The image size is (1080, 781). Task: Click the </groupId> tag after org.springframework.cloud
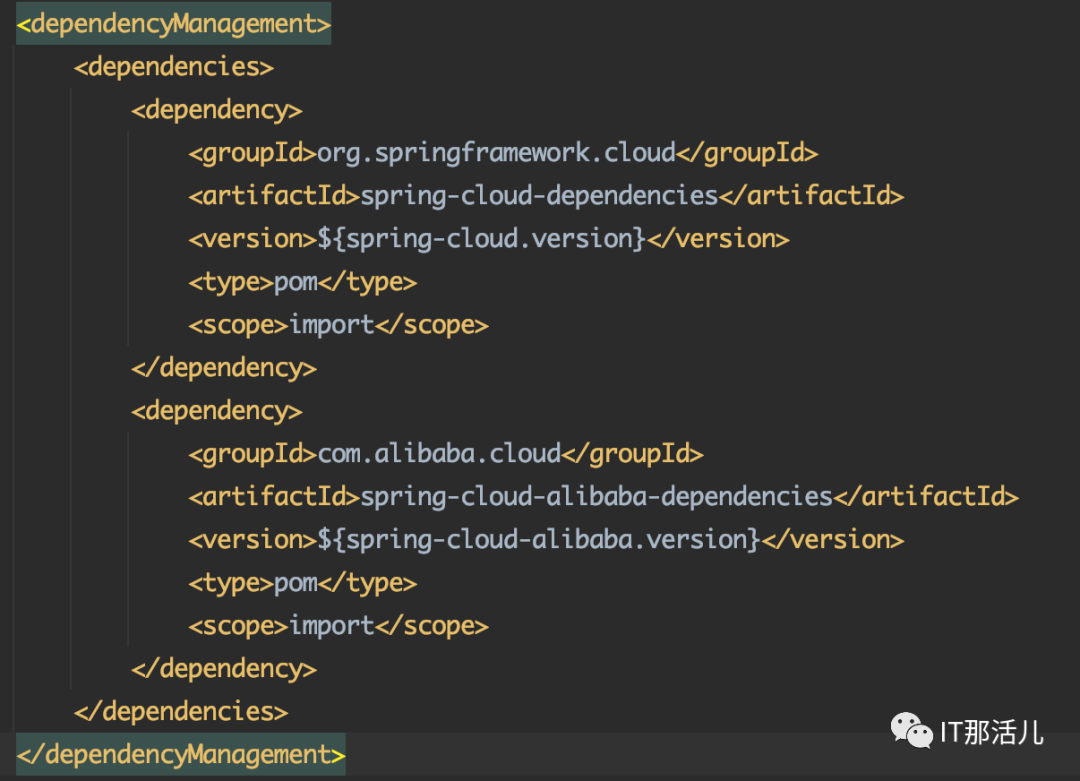tap(747, 153)
